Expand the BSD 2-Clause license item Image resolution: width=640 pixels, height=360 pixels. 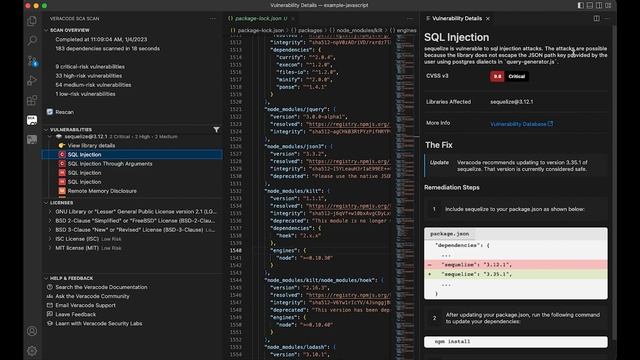(x=51, y=220)
